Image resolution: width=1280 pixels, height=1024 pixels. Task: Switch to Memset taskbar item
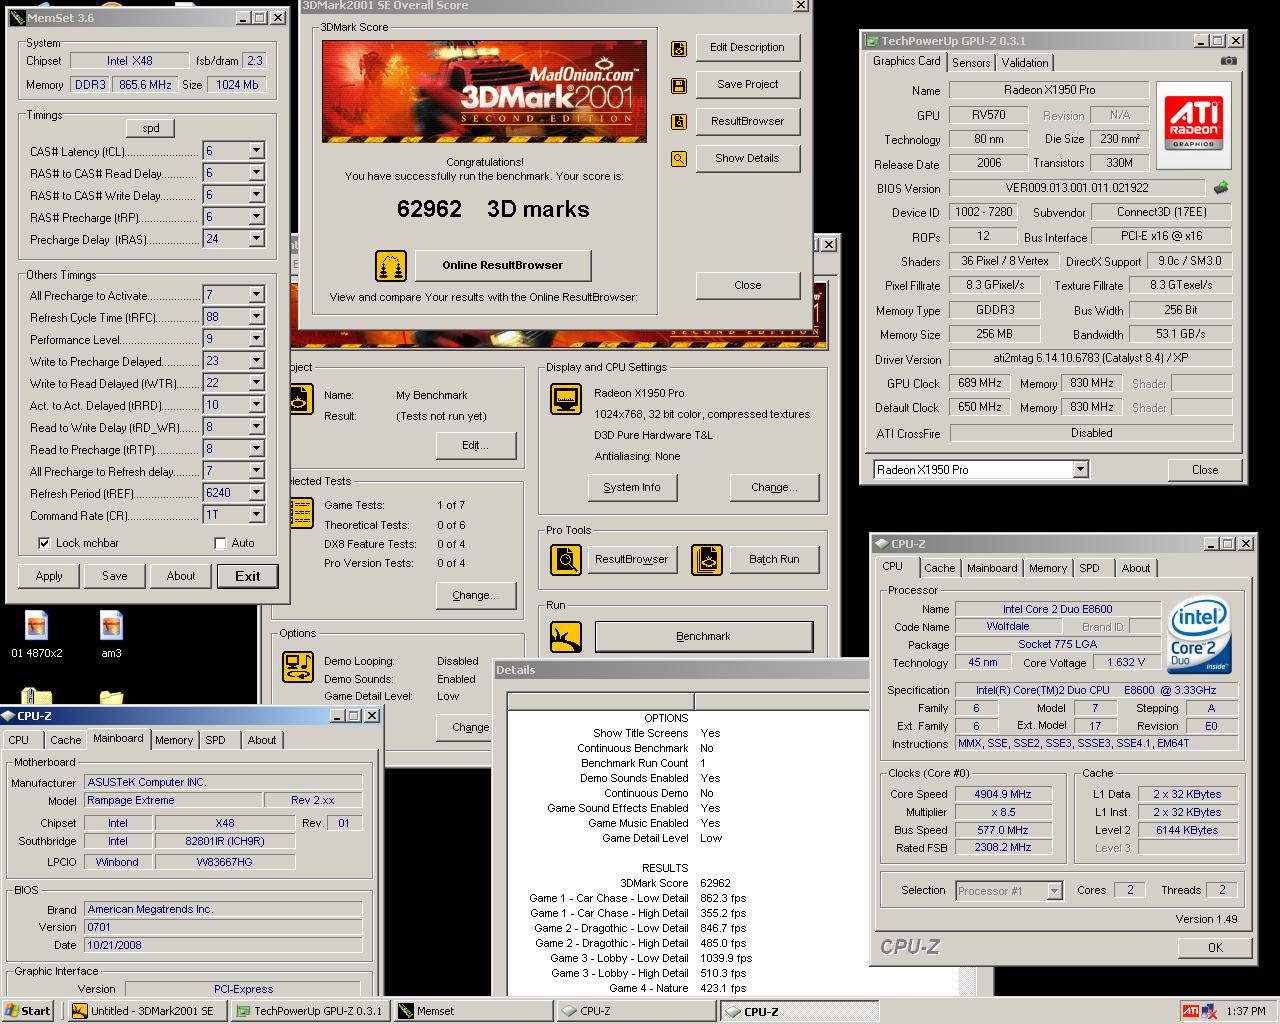tap(472, 1011)
